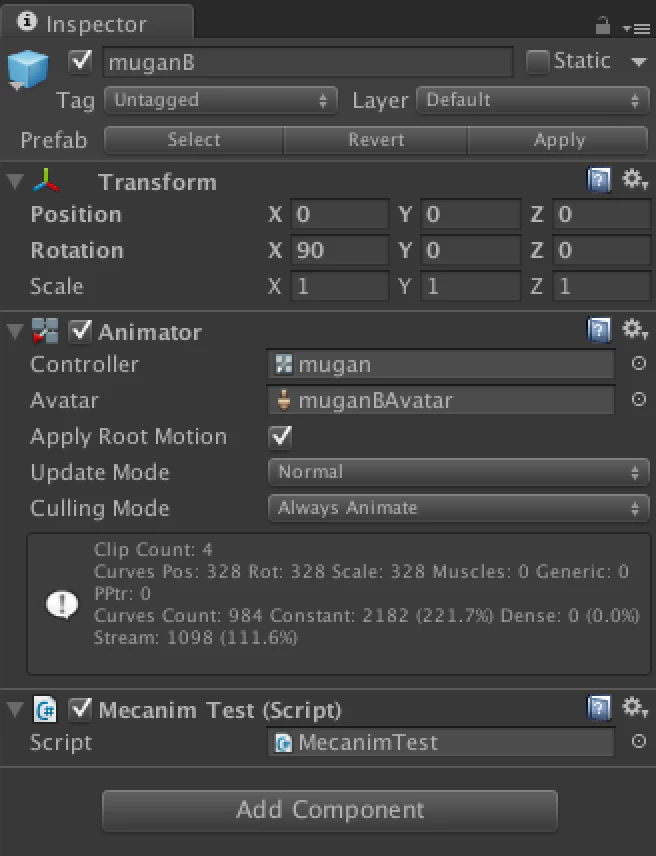Open Animator component help reference
656x856 pixels.
pos(599,329)
